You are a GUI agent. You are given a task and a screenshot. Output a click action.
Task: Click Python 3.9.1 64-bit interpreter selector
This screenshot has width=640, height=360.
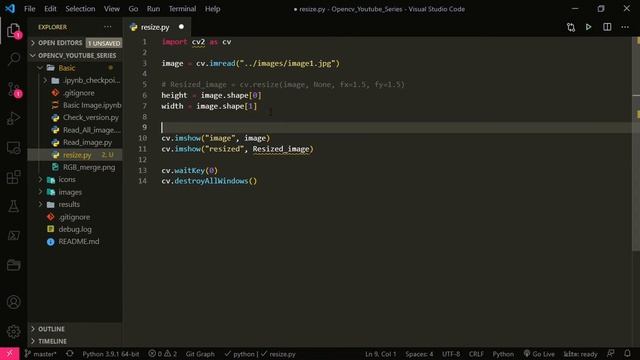pyautogui.click(x=111, y=354)
